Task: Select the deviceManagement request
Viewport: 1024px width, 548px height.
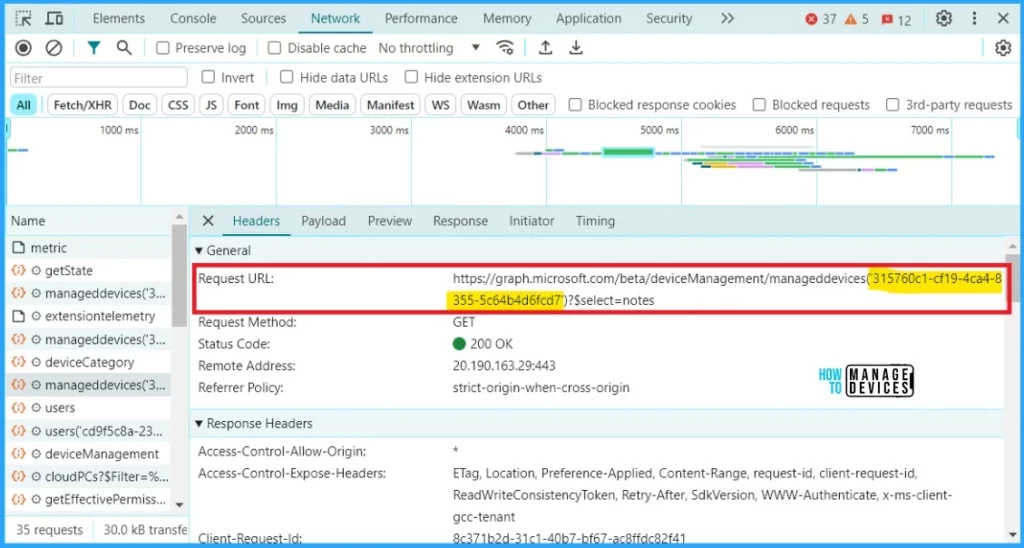Action: [89, 453]
